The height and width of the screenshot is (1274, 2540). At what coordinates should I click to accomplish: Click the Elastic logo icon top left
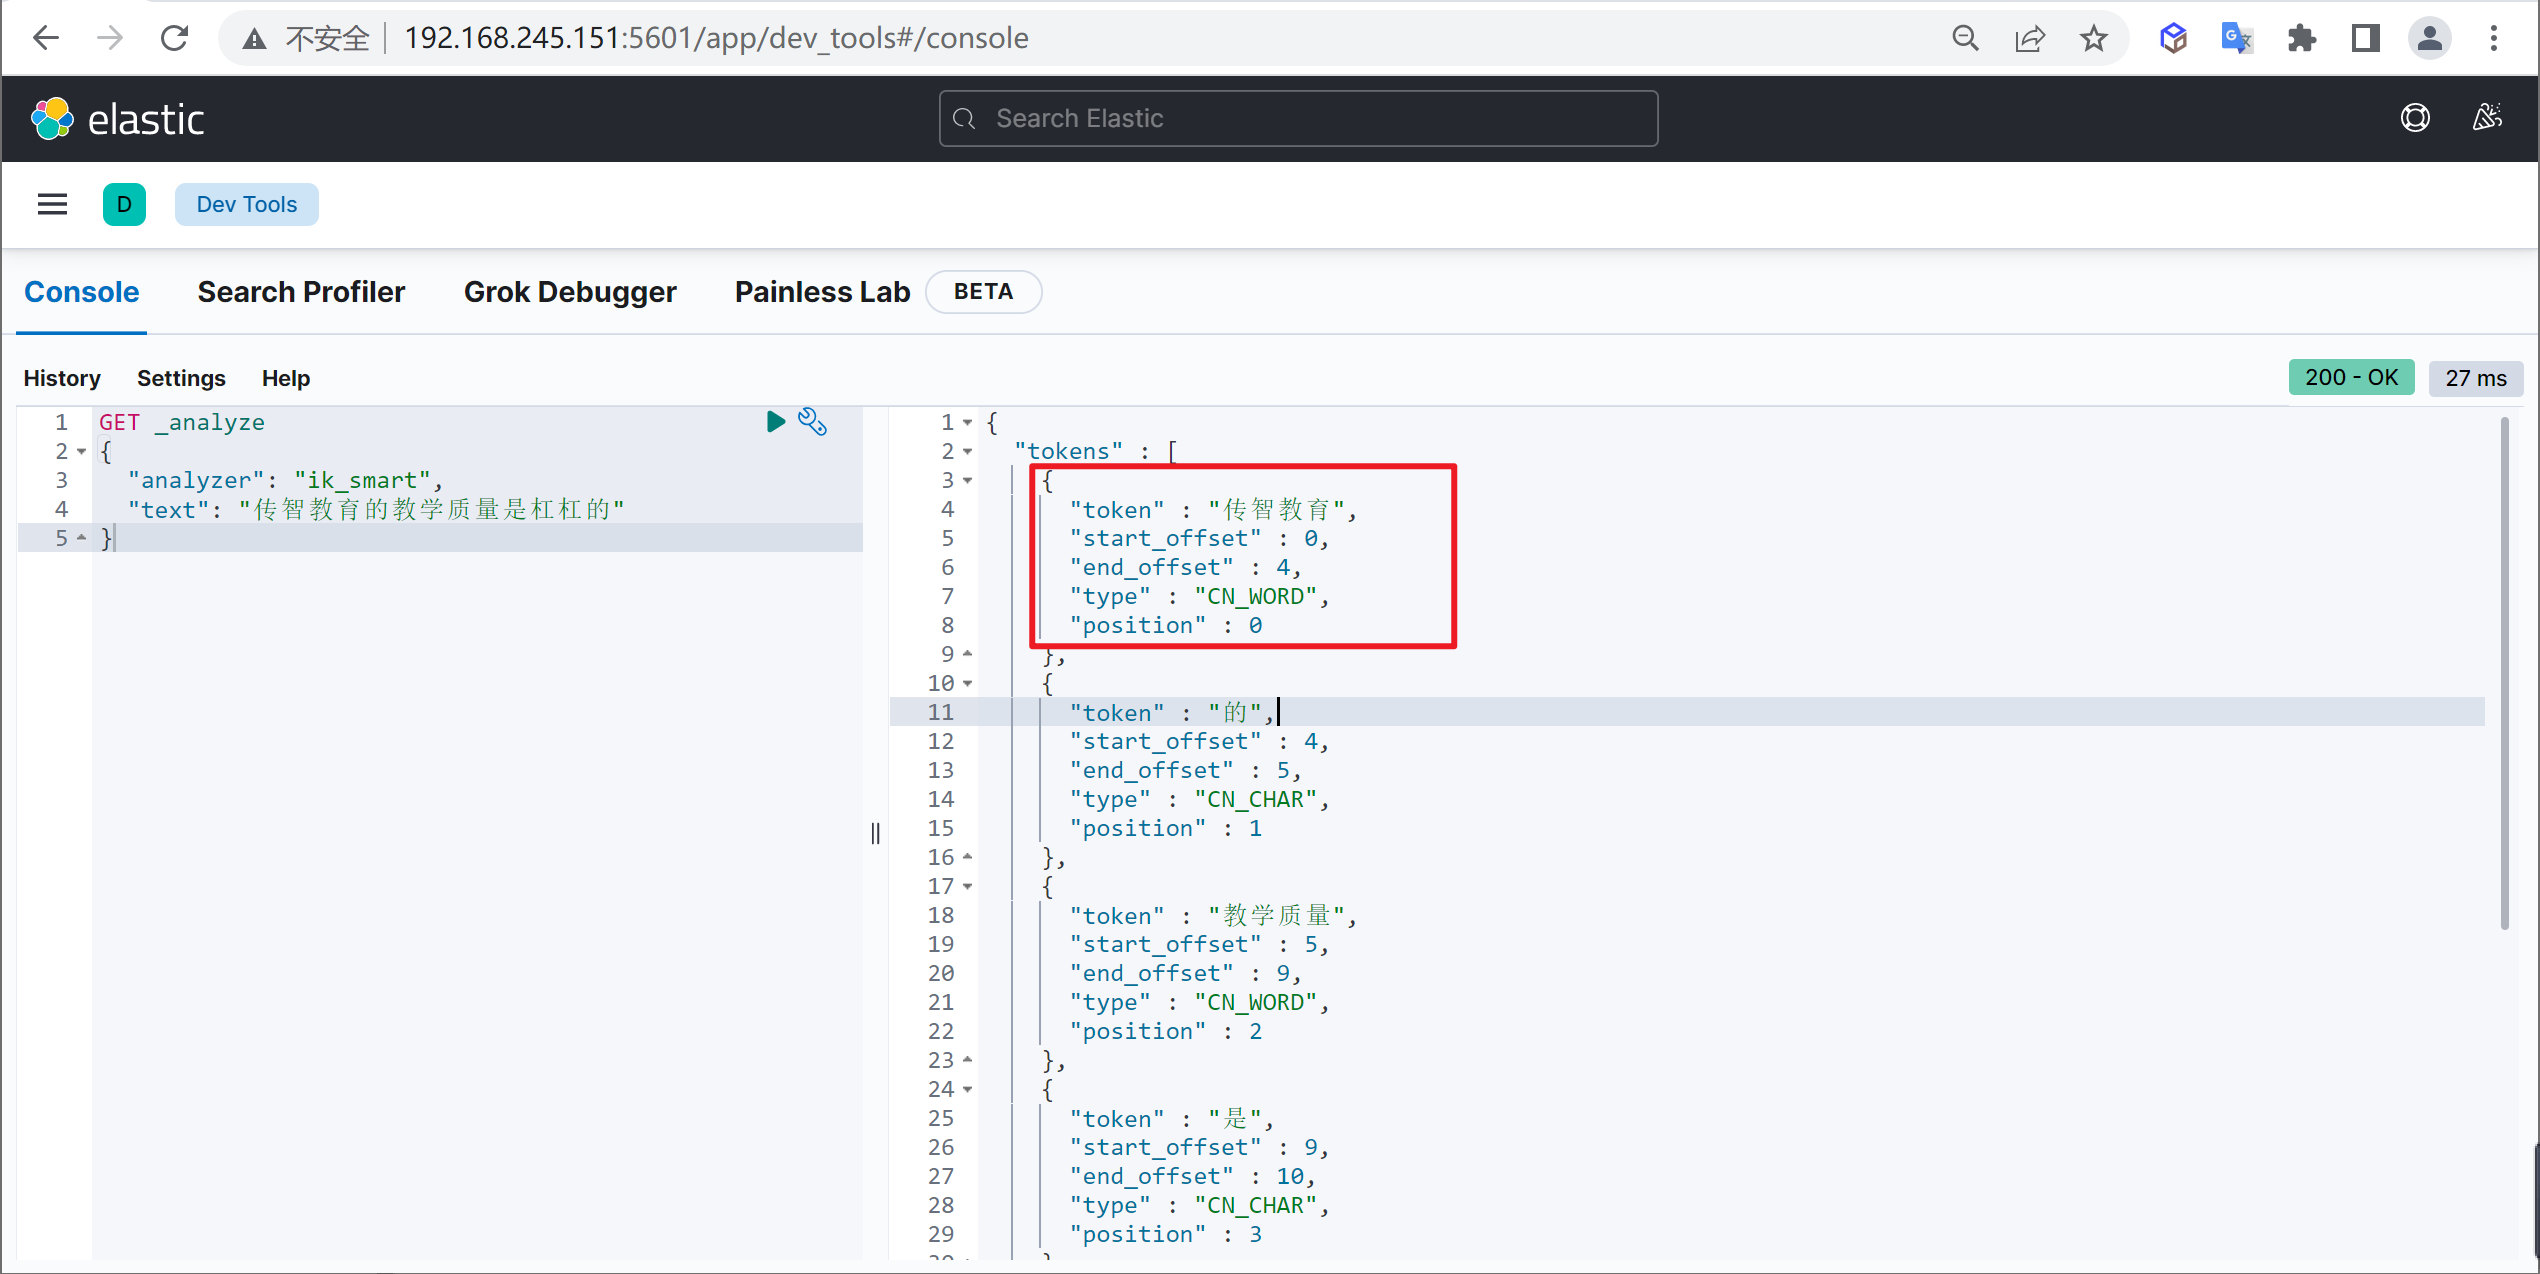tap(57, 115)
